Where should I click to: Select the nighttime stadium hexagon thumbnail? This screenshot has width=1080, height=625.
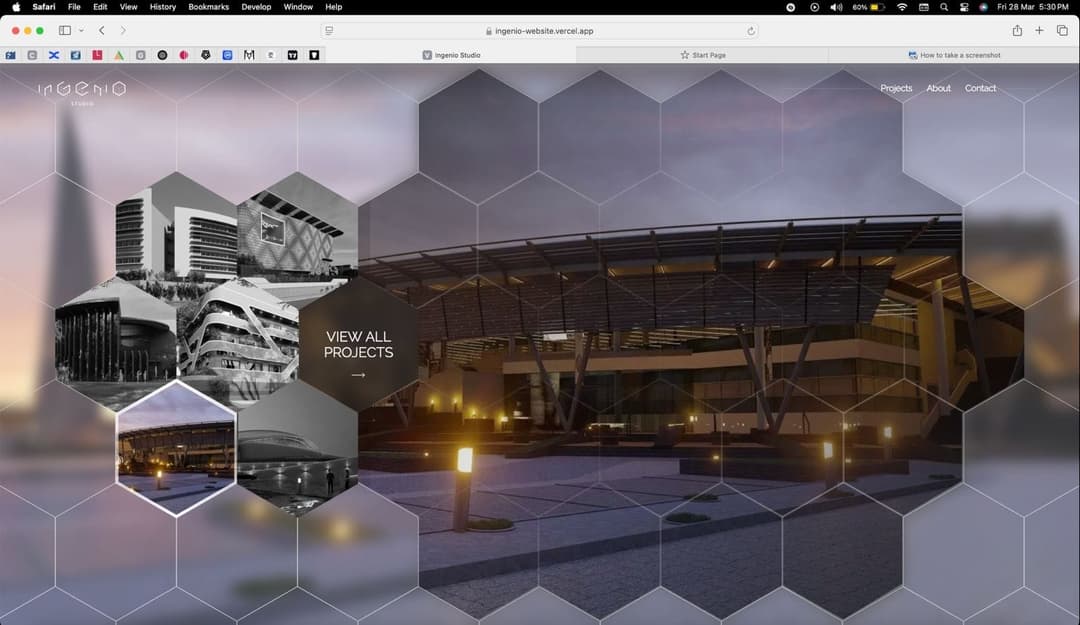coord(176,445)
